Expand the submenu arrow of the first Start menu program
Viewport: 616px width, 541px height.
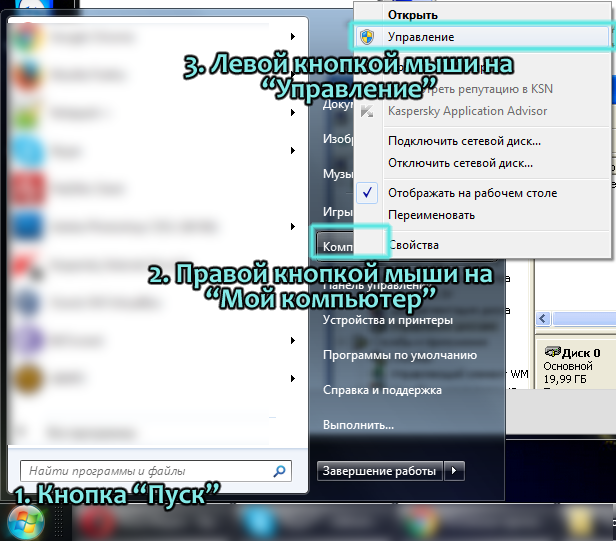coord(292,36)
